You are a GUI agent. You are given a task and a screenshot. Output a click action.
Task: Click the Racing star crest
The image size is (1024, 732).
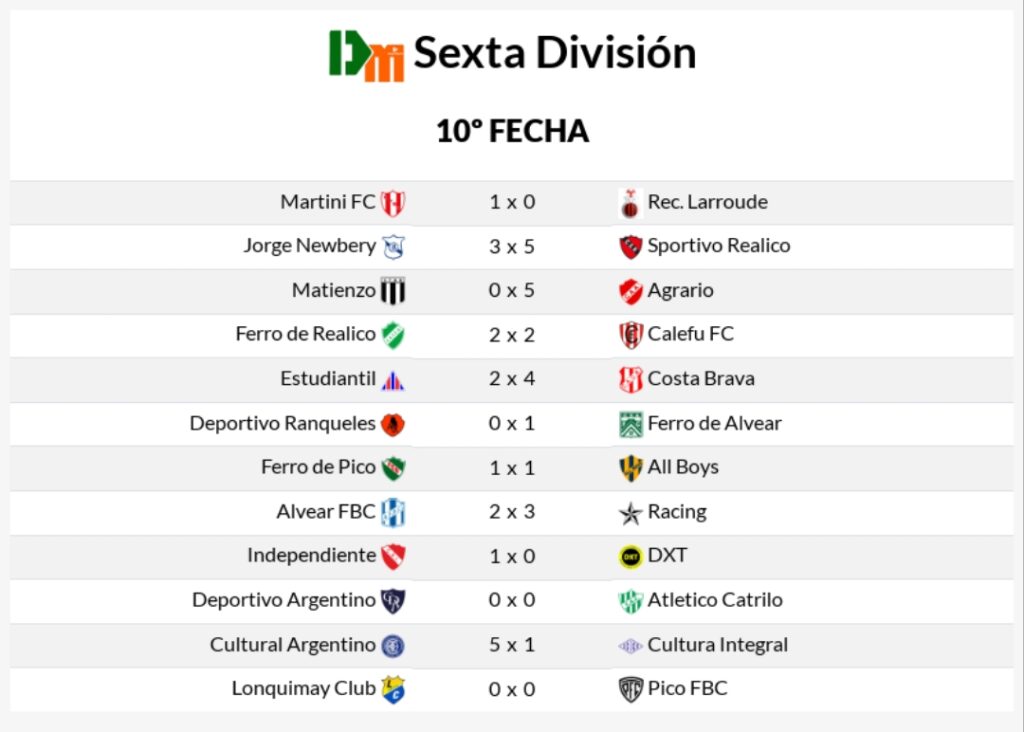point(630,513)
